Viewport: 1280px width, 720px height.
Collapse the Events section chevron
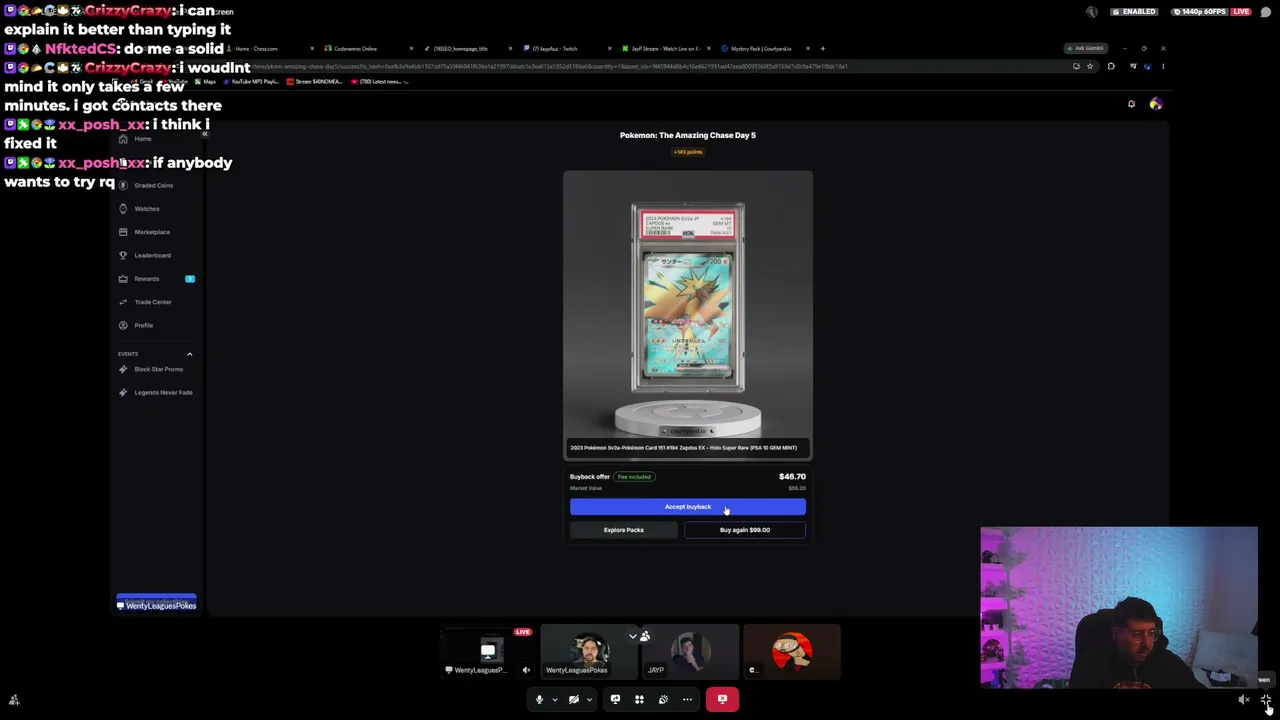click(x=189, y=354)
